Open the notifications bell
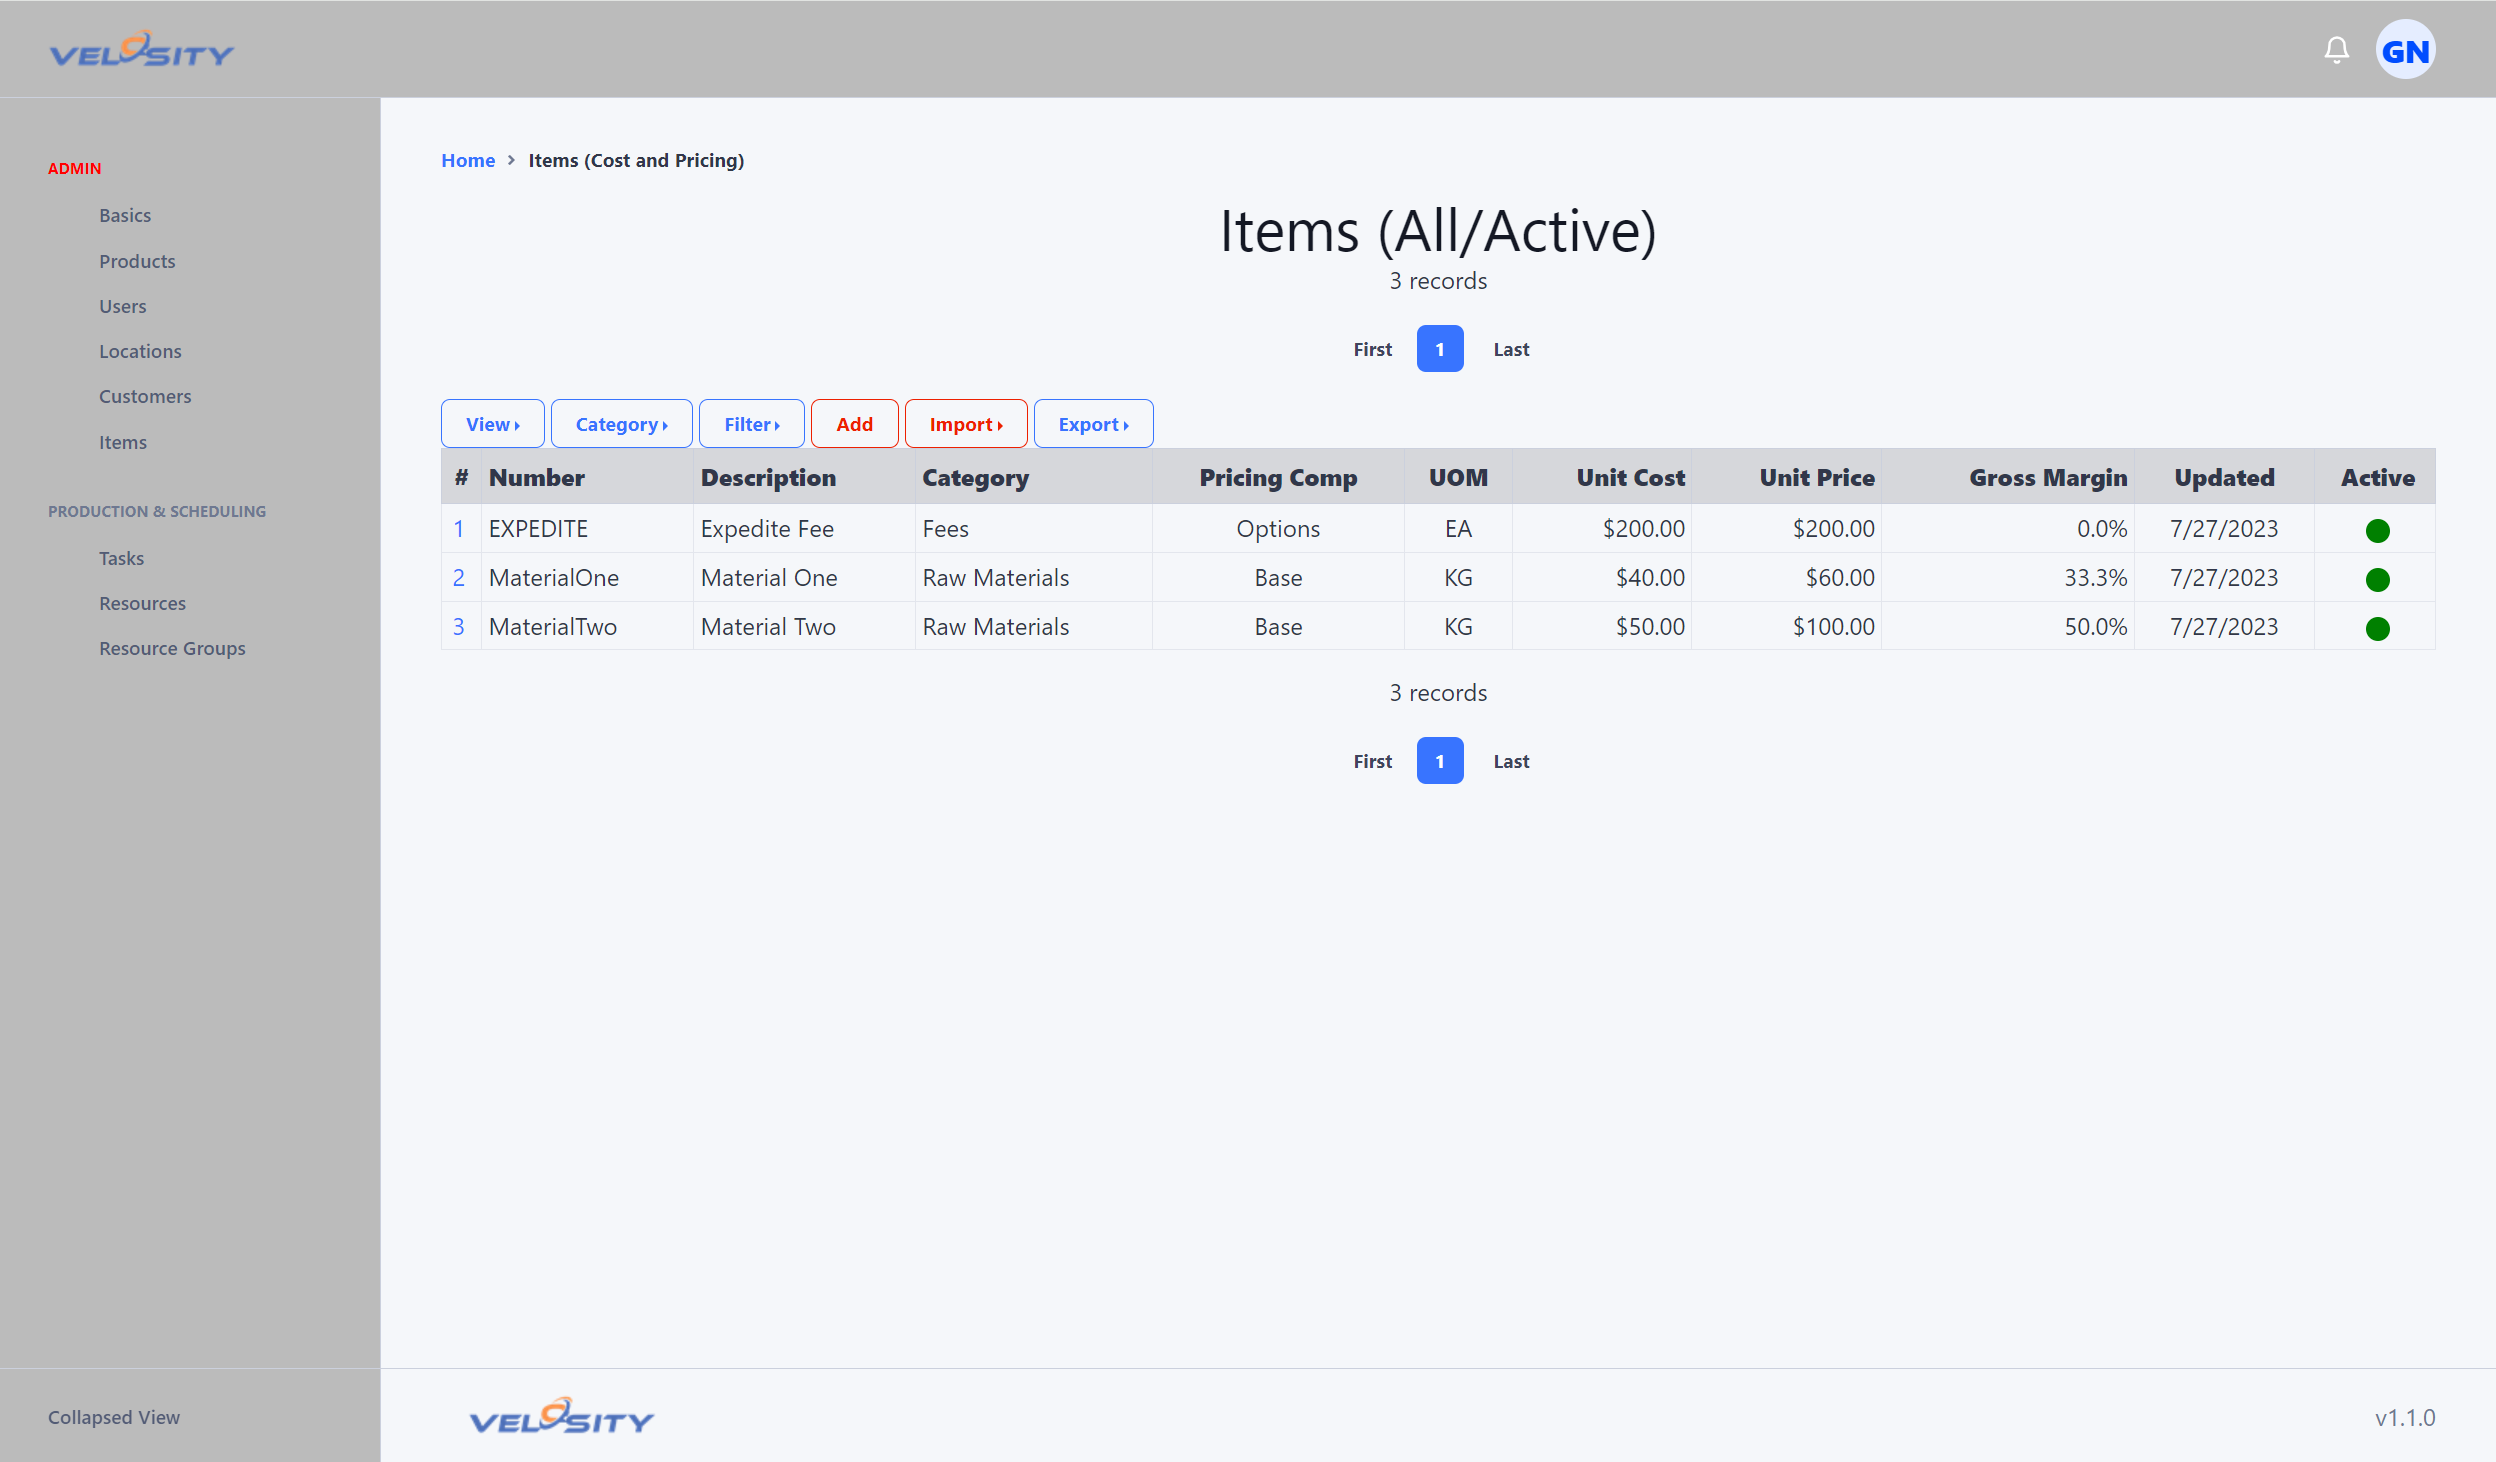The image size is (2496, 1462). click(2336, 50)
